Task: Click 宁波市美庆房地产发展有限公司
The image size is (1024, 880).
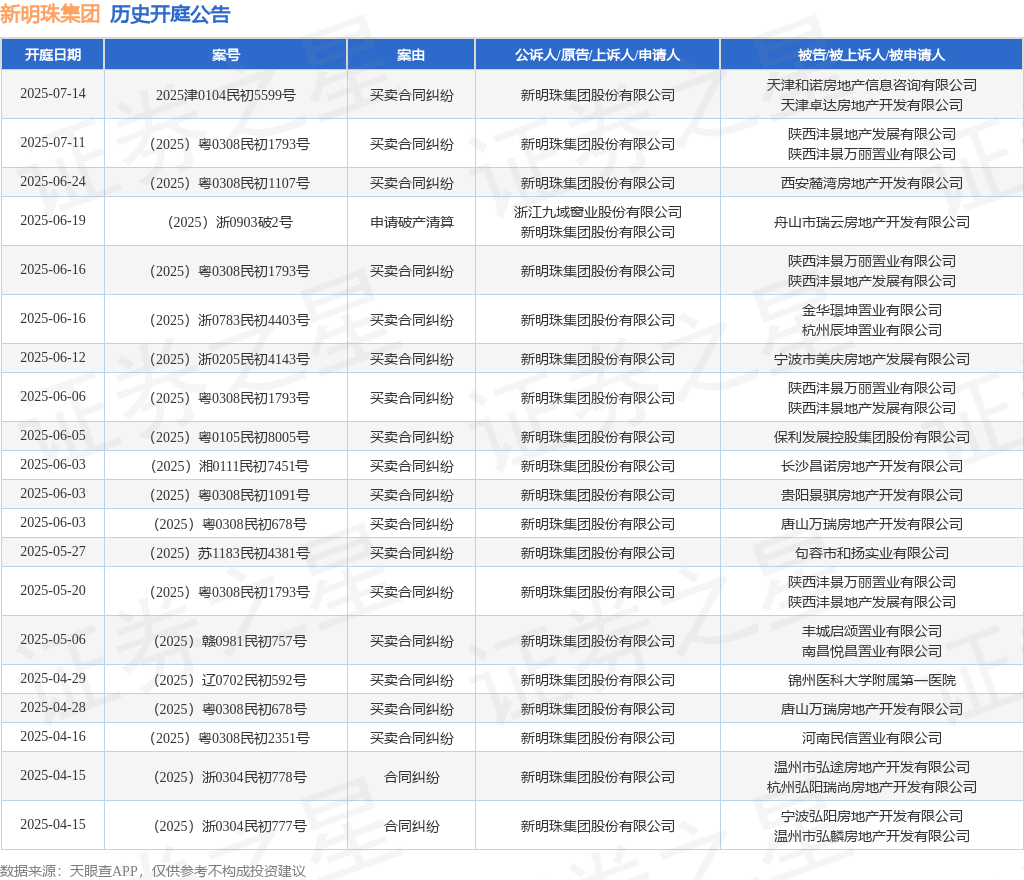Action: coord(872,359)
